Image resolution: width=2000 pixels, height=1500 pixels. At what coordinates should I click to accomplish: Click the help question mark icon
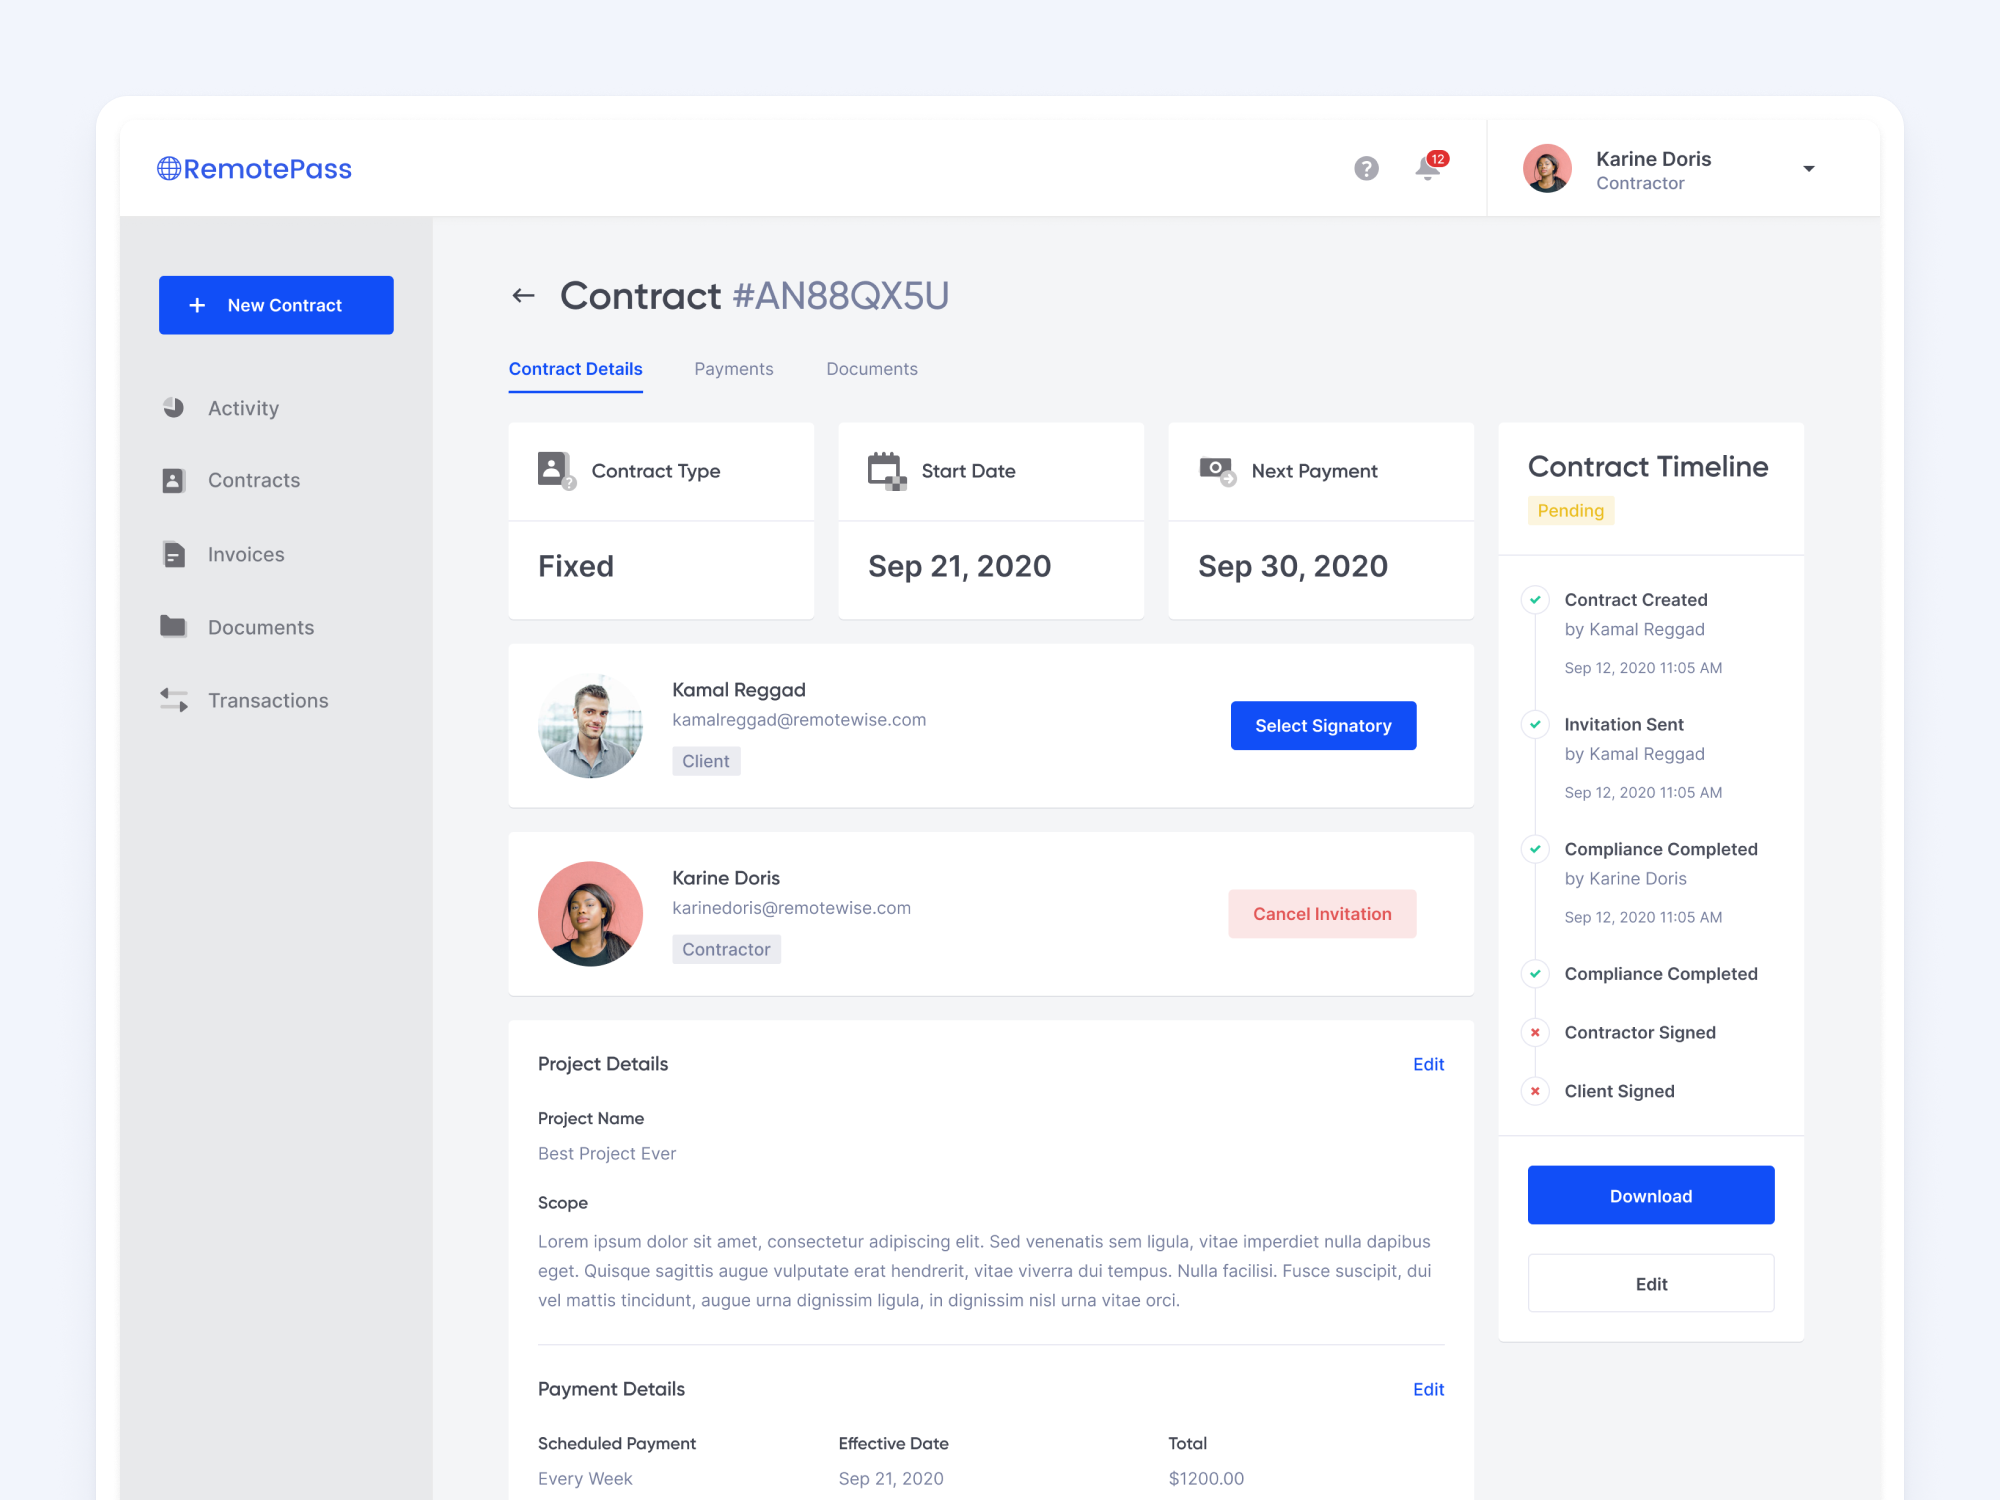1366,168
